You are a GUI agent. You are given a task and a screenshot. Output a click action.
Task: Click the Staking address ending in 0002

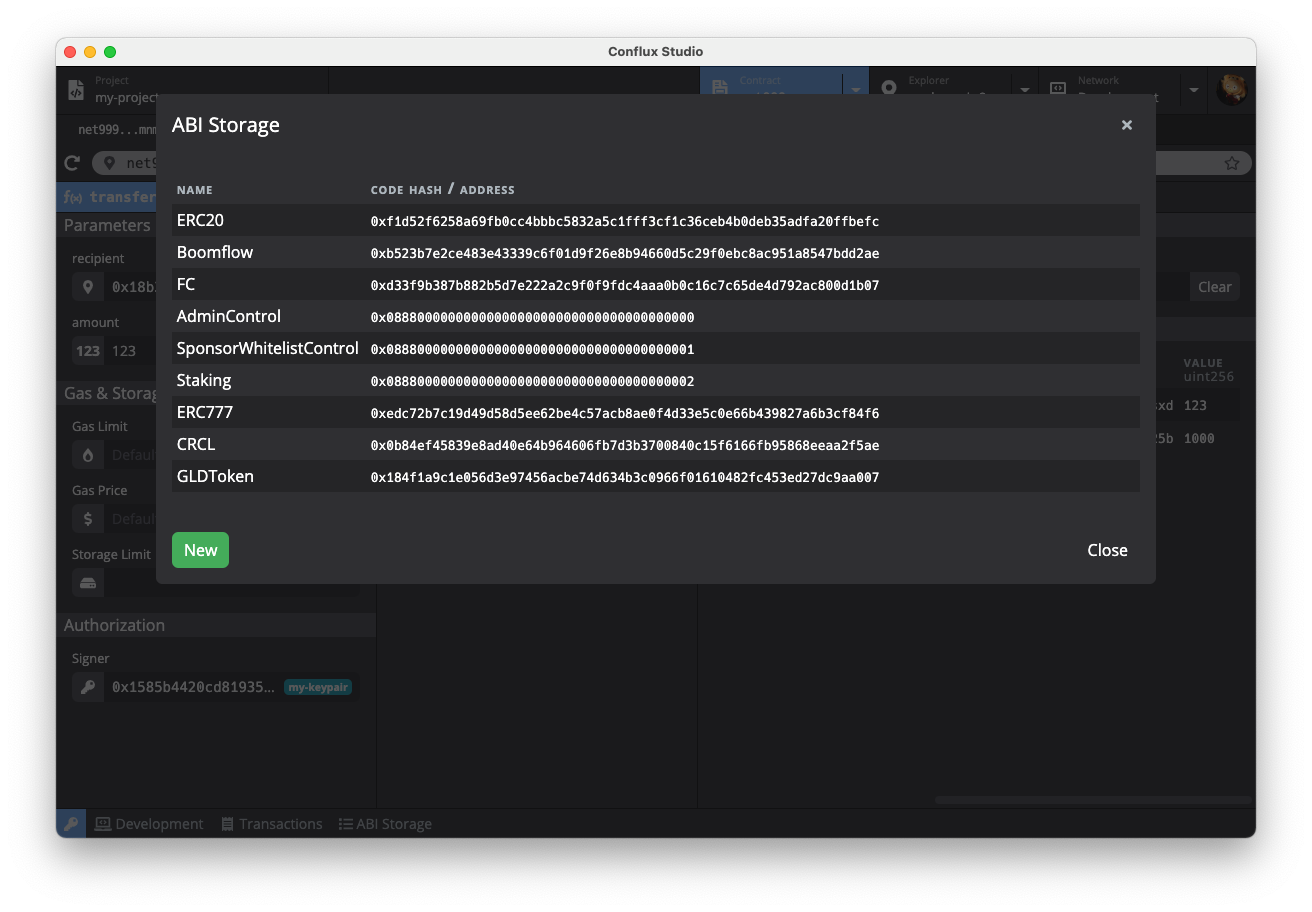coord(532,382)
